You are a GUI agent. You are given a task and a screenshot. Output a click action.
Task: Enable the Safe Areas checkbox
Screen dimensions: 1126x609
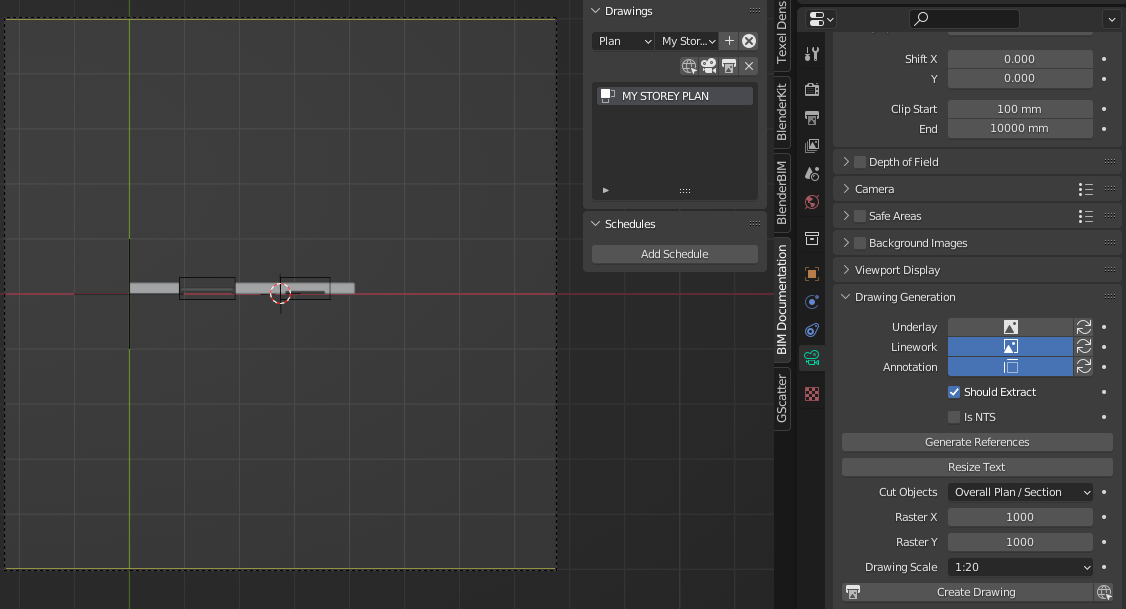pyautogui.click(x=860, y=216)
